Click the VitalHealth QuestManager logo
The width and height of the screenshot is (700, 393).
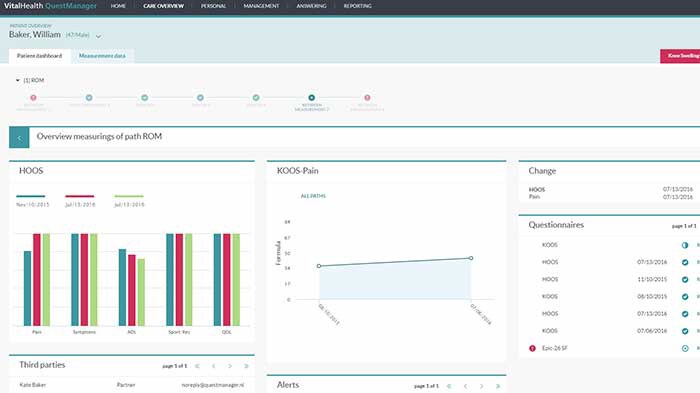click(x=50, y=6)
